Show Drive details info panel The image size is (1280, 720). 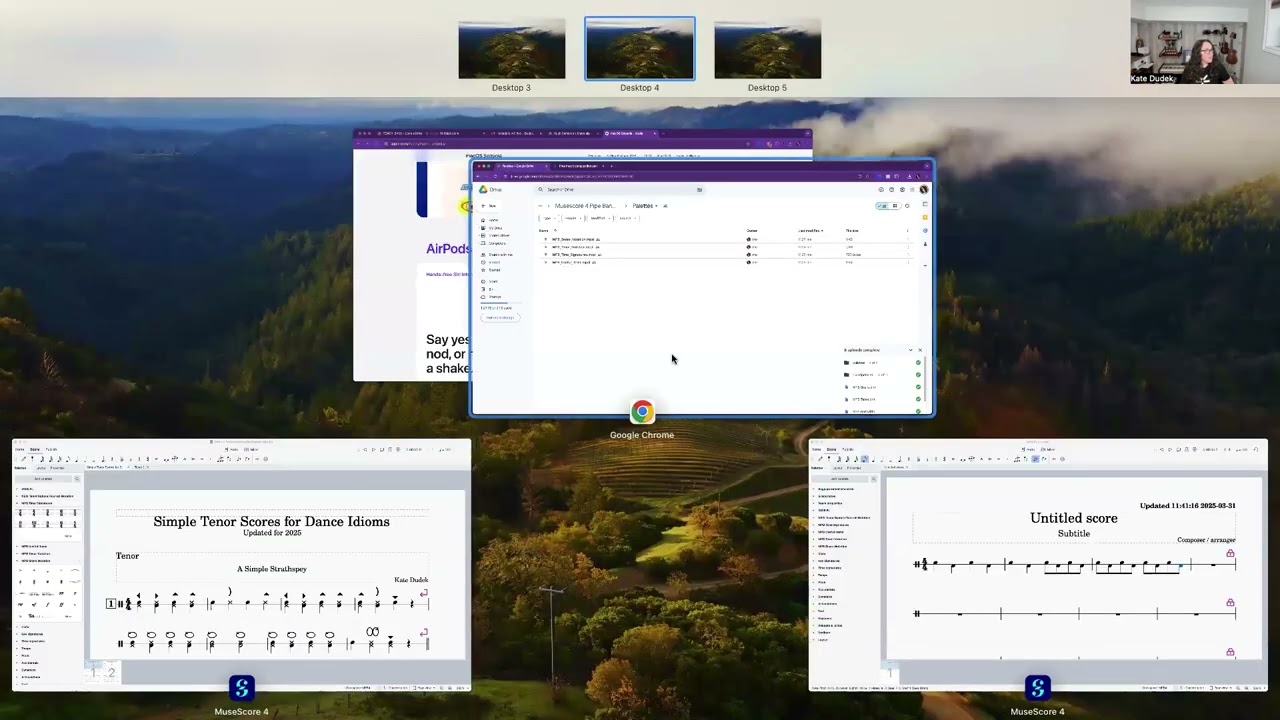907,206
